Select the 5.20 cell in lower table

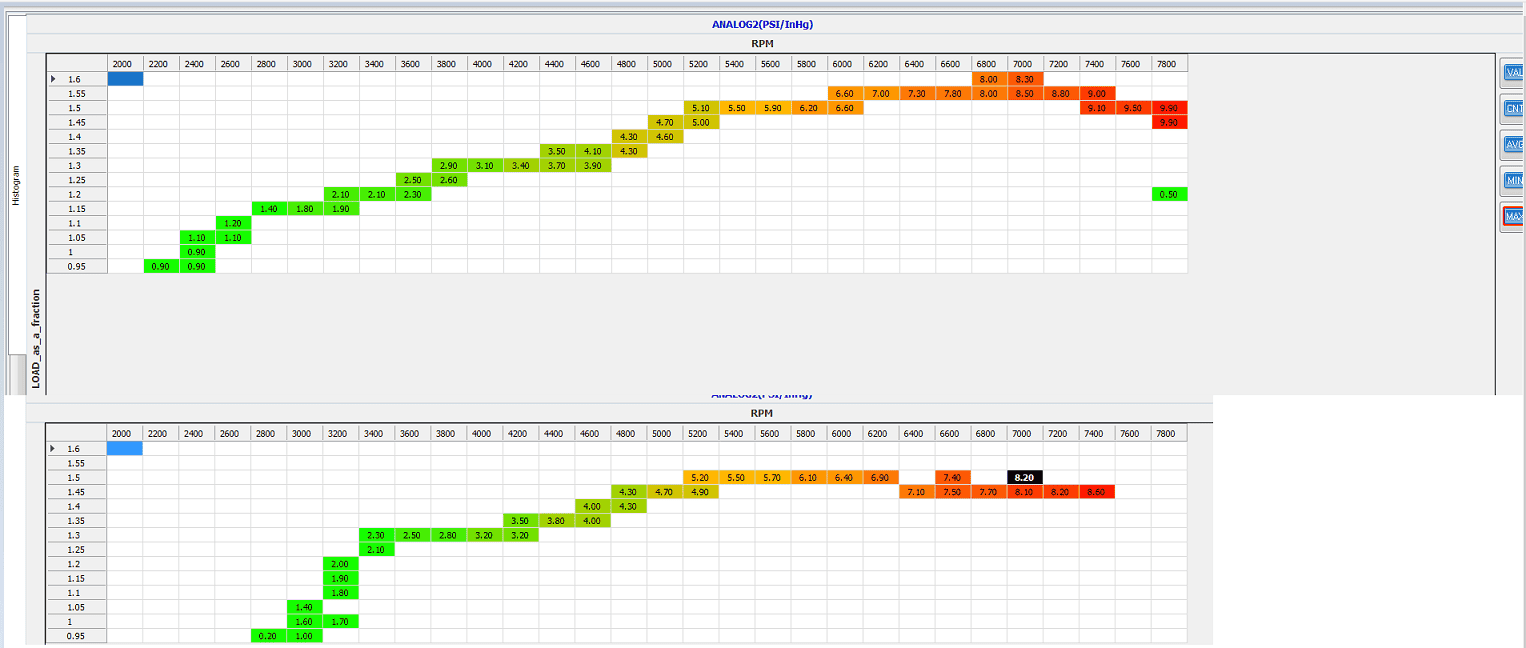(x=701, y=478)
